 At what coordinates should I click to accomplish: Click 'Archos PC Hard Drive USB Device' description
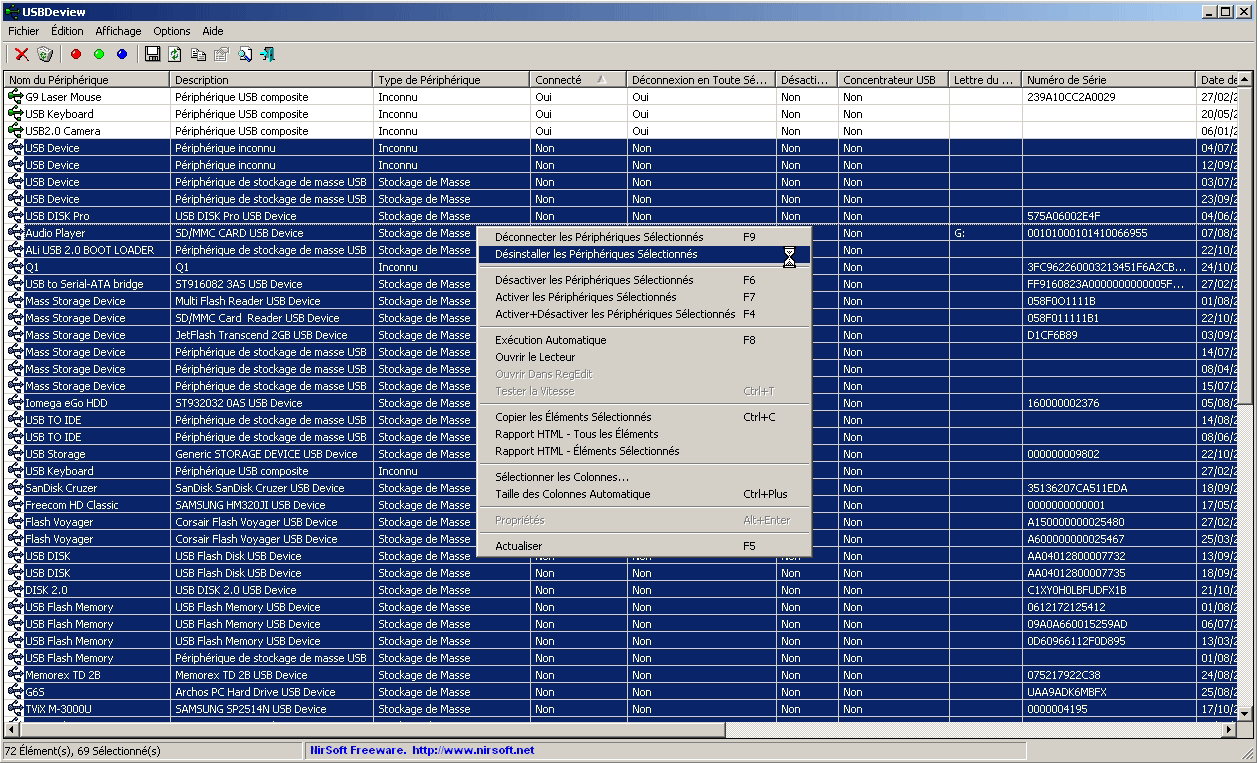(x=255, y=692)
